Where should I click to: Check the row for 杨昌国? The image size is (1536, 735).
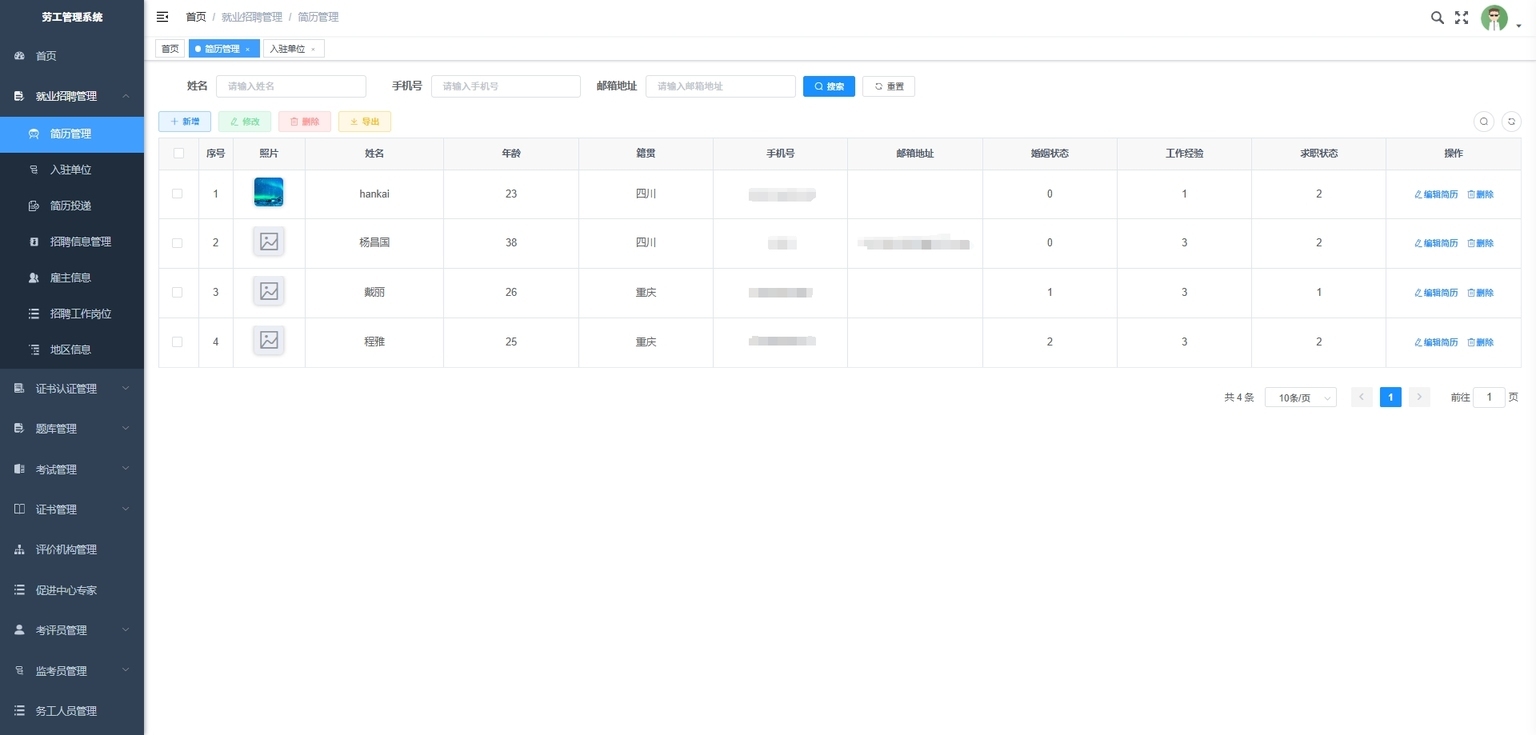[178, 243]
